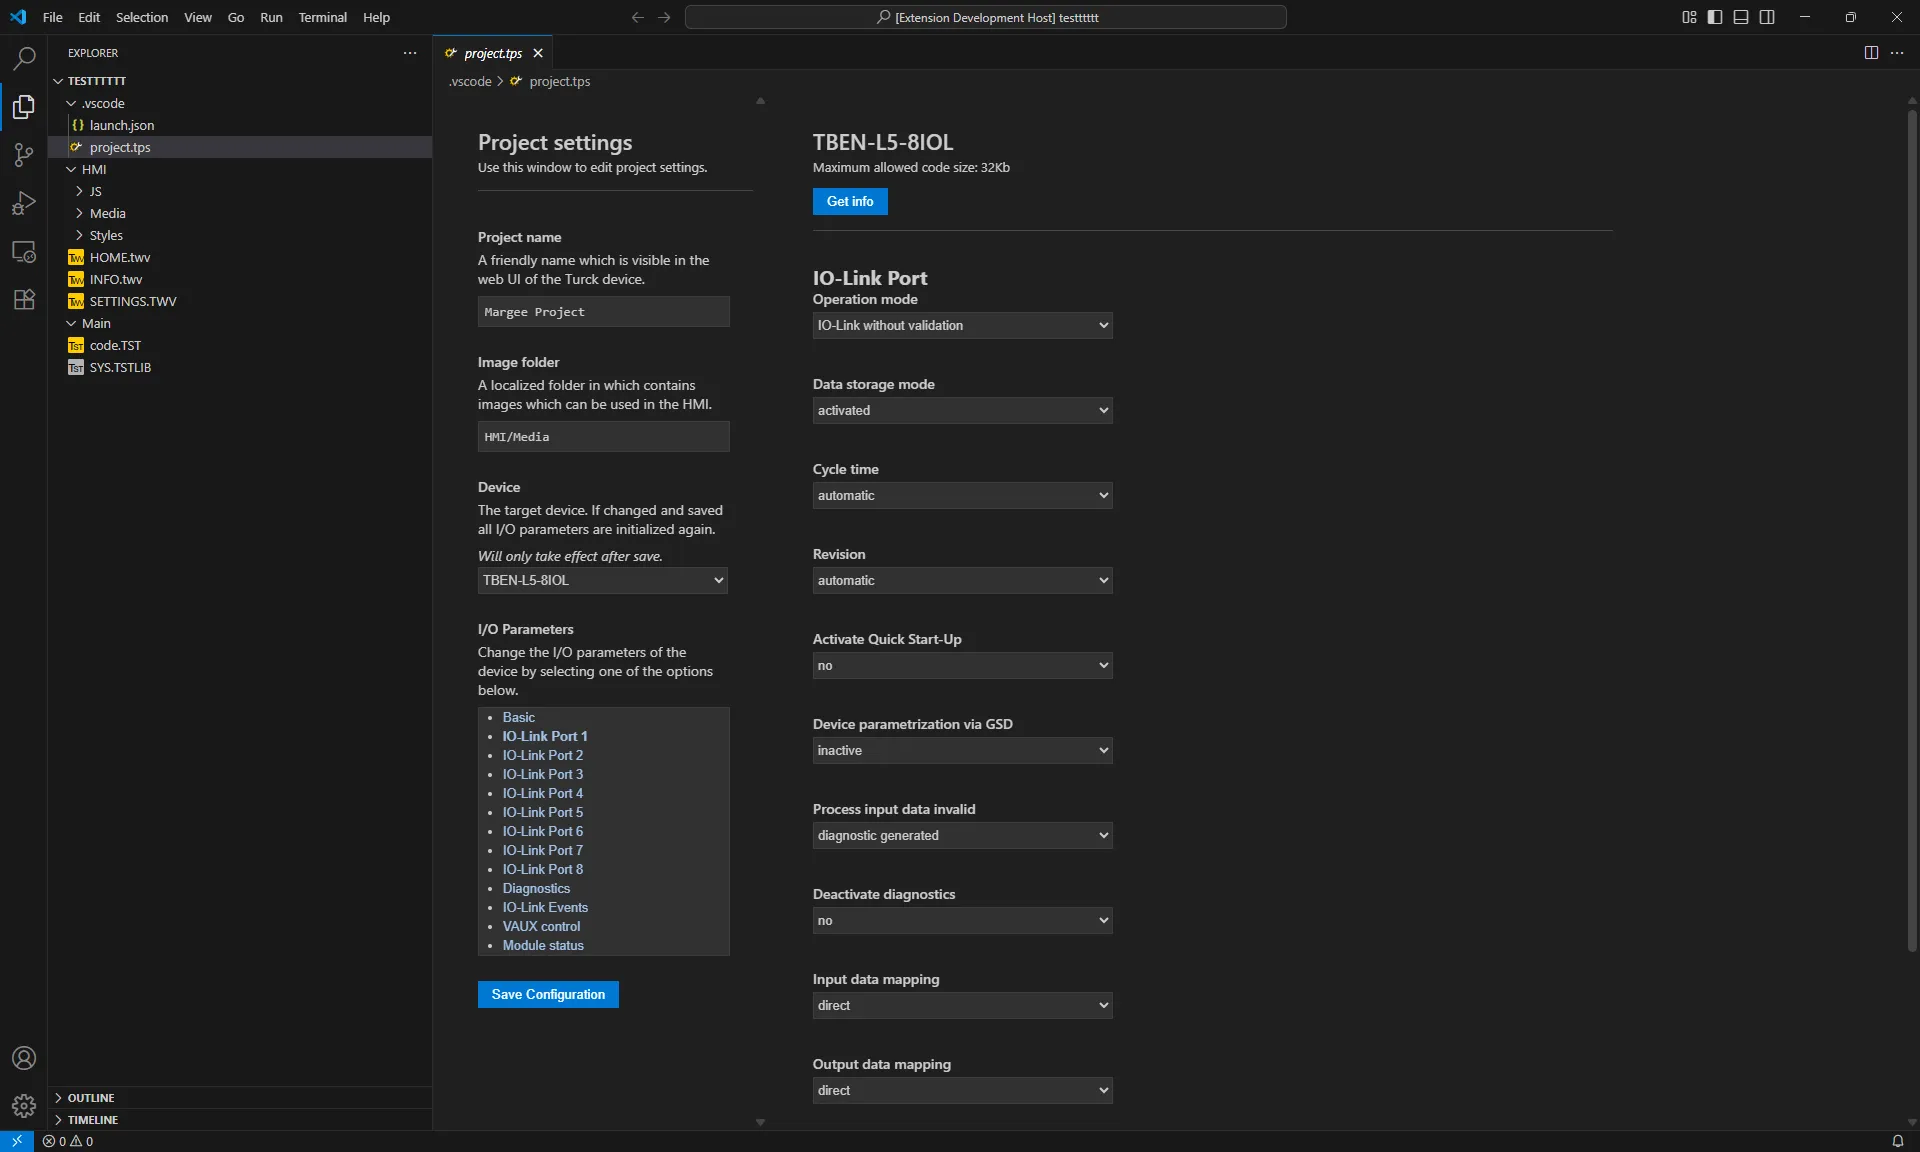Open notifications bell in status bar
This screenshot has height=1152, width=1920.
pyautogui.click(x=1897, y=1141)
